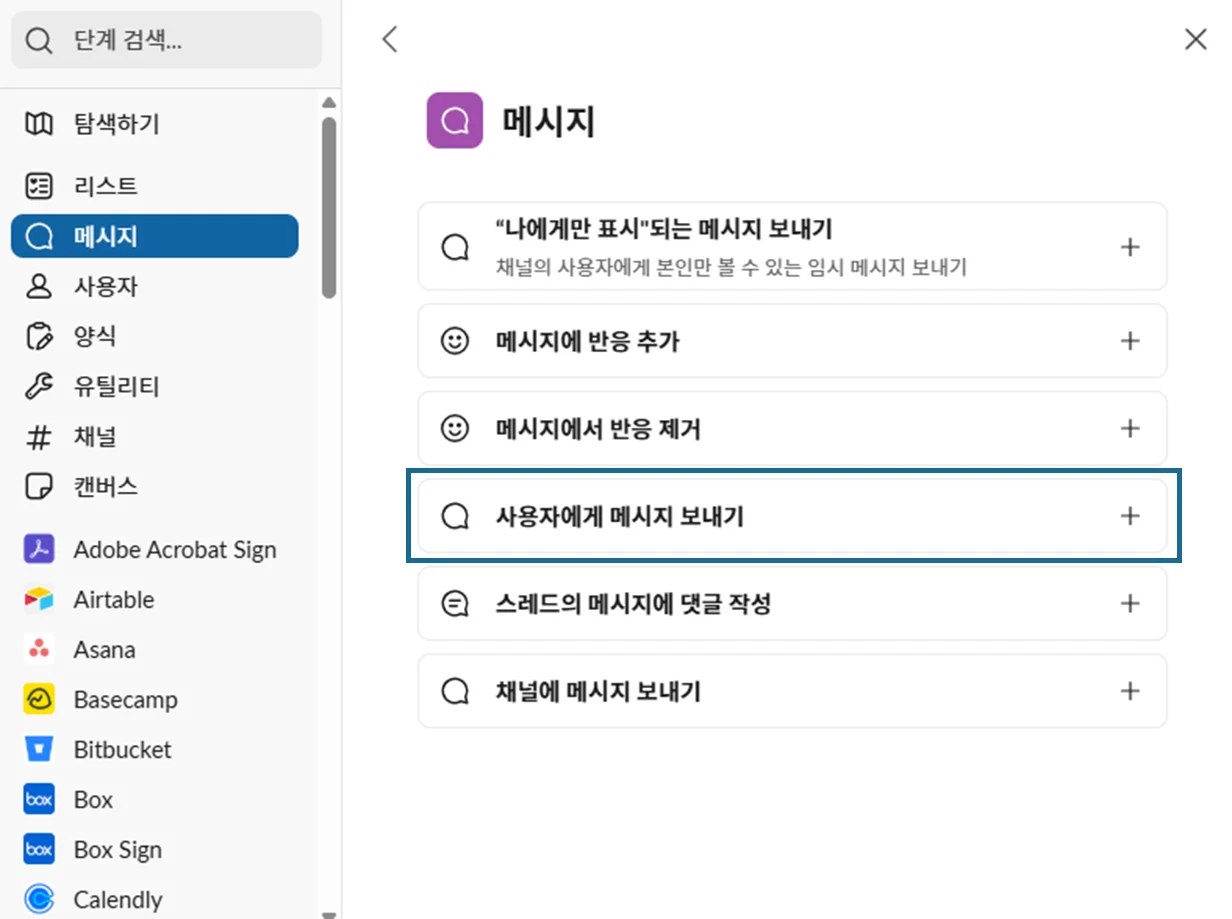This screenshot has height=919, width=1232.
Task: Switch to the 사용자 category
Action: coord(105,287)
